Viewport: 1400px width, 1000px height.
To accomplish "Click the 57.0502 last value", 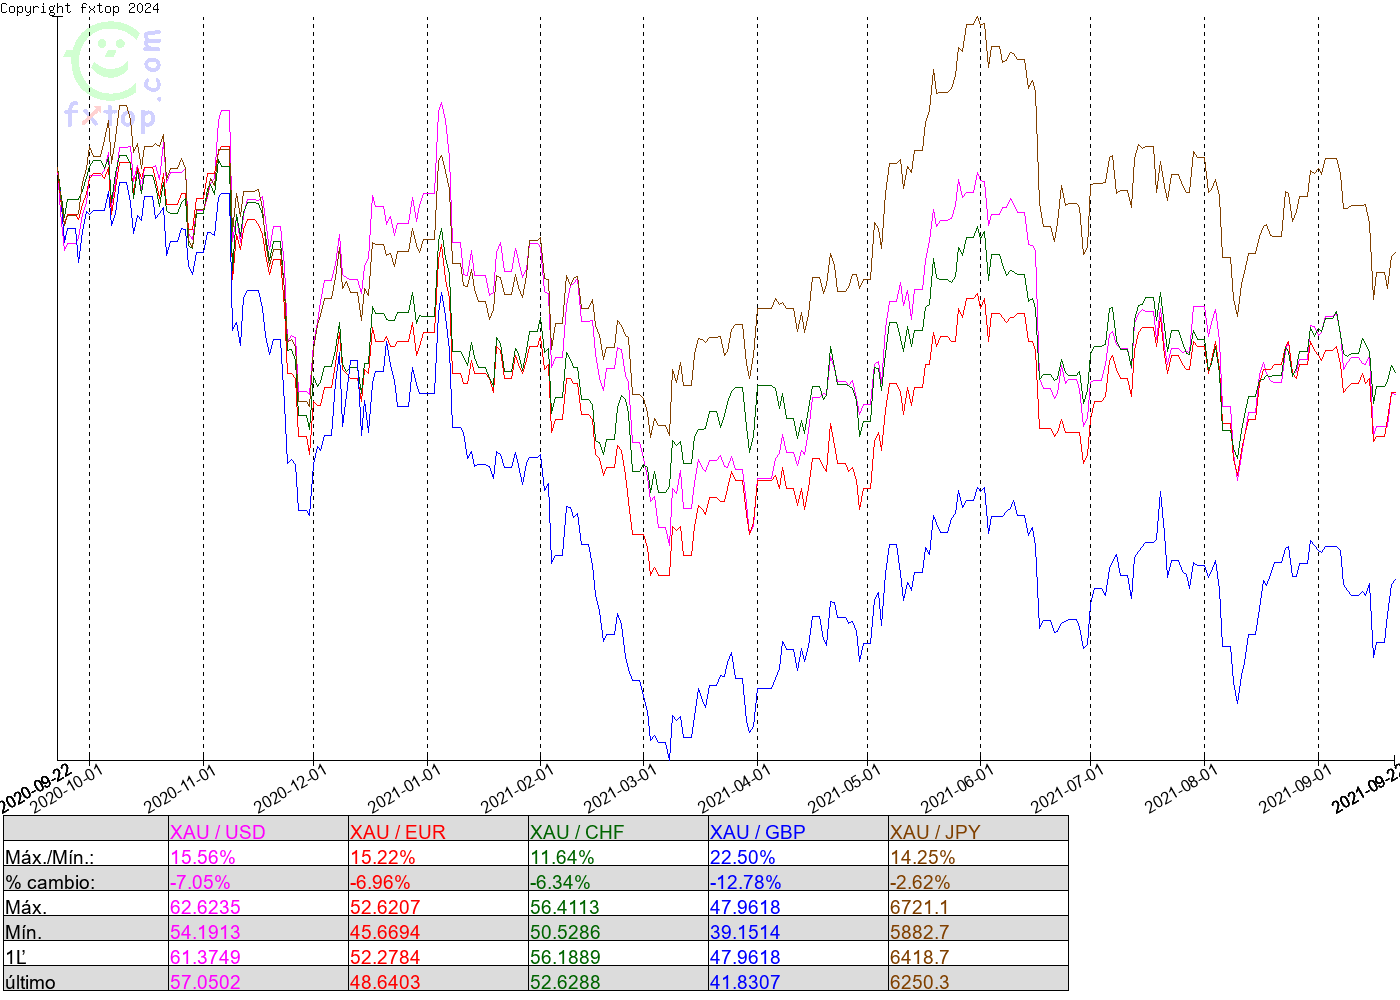I will [205, 982].
